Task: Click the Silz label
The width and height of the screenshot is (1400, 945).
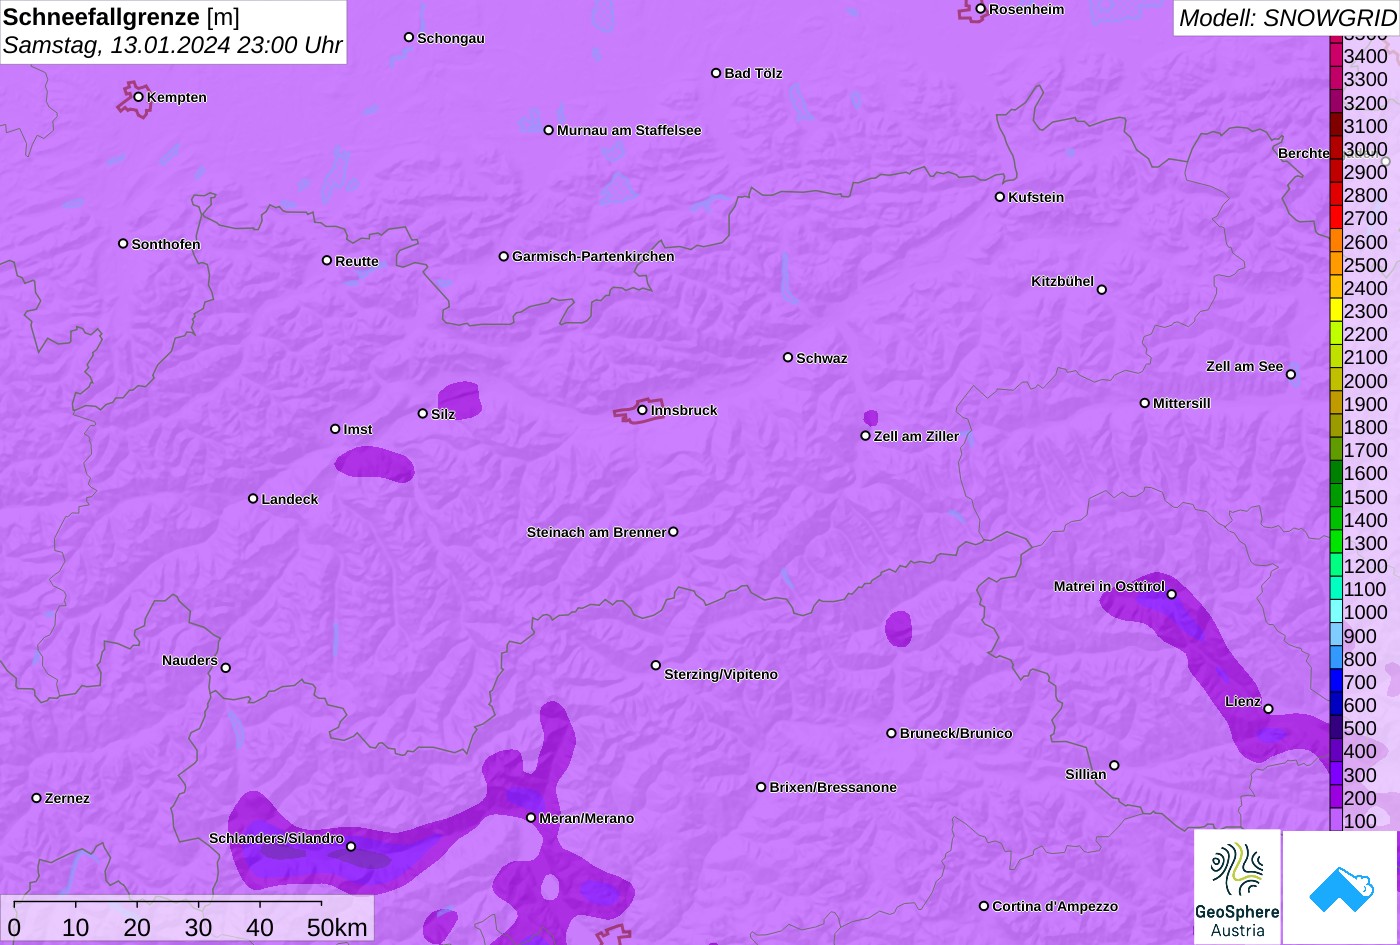Action: click(x=443, y=414)
